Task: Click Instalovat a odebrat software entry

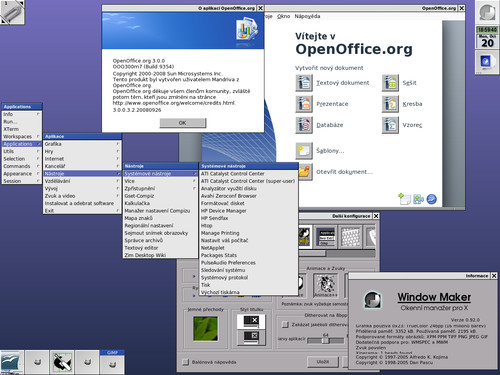Action: 82,203
